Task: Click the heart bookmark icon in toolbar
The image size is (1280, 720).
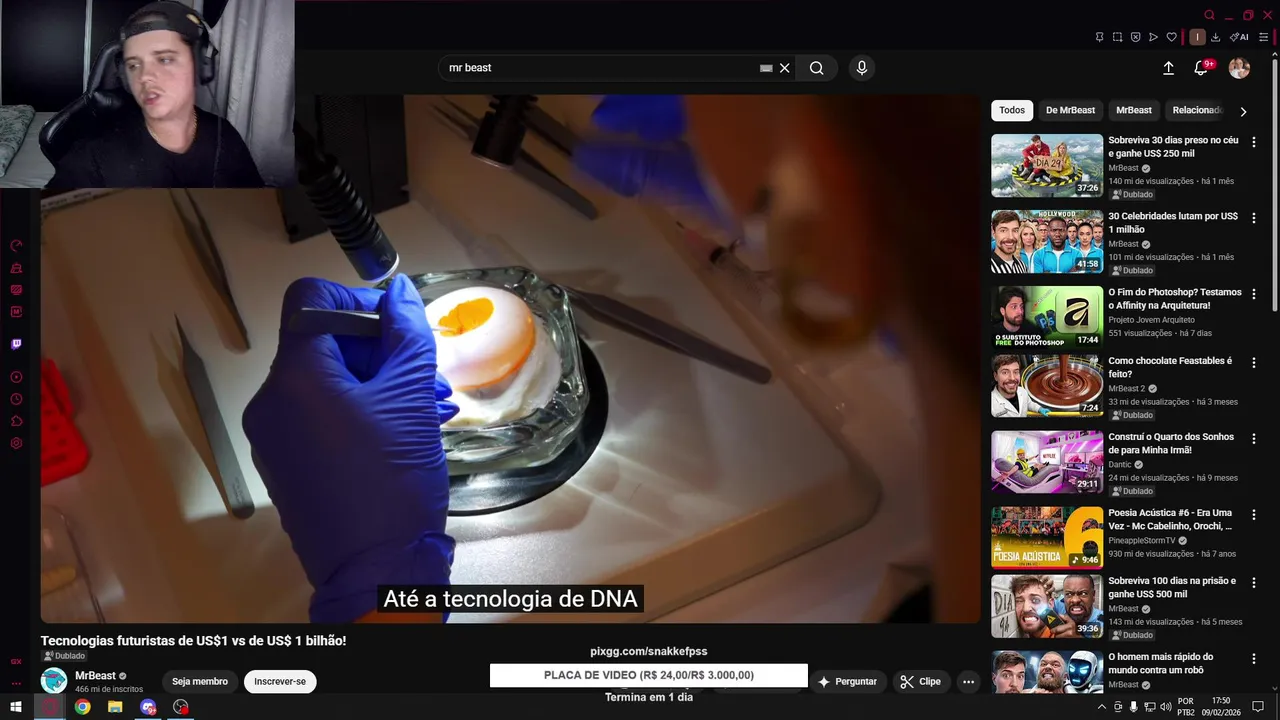Action: pos(1171,37)
